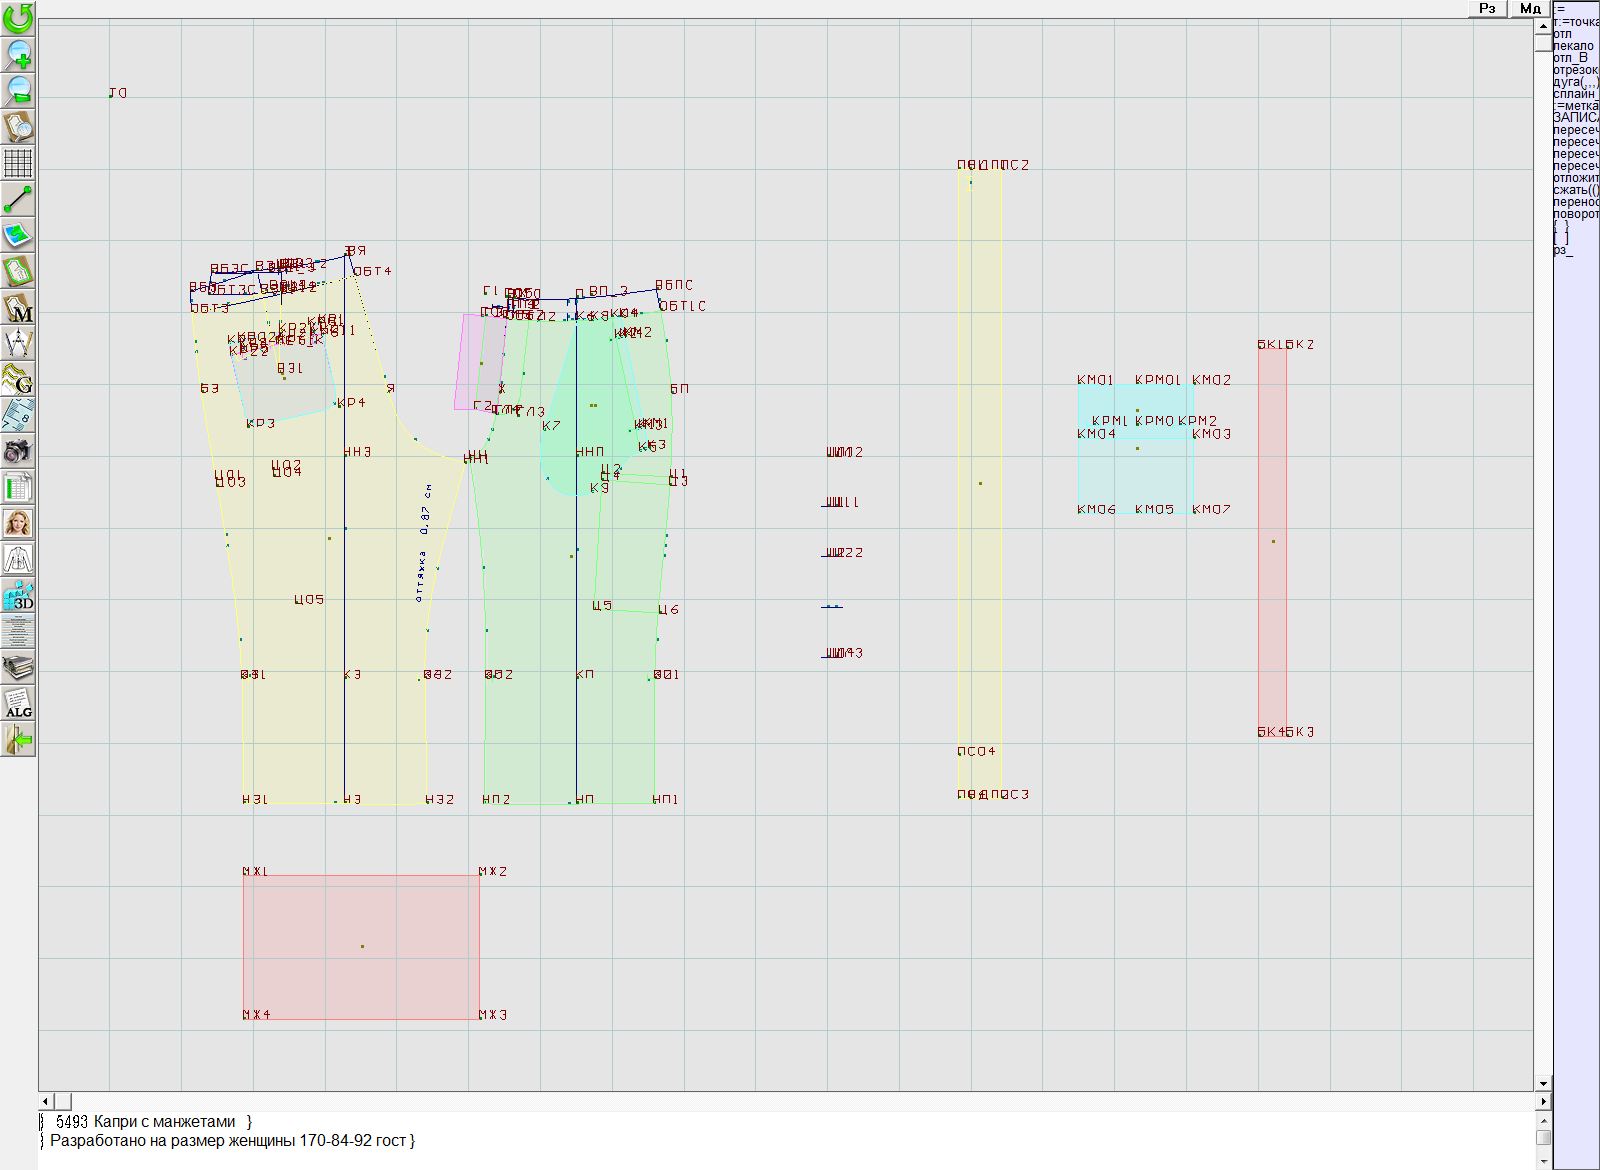Toggle the grid display icon
The height and width of the screenshot is (1170, 1600).
(x=18, y=162)
